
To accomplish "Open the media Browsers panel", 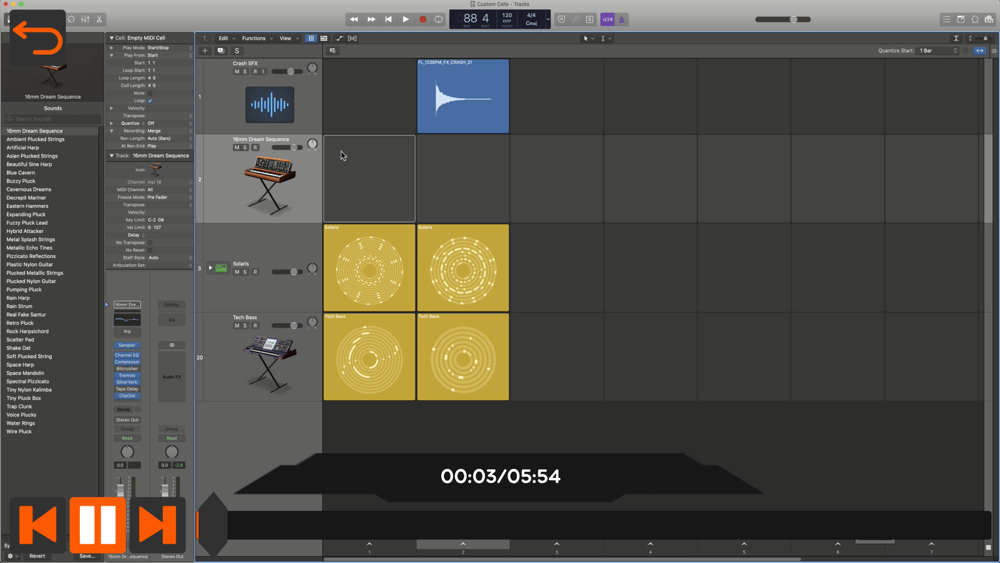I will tap(989, 19).
